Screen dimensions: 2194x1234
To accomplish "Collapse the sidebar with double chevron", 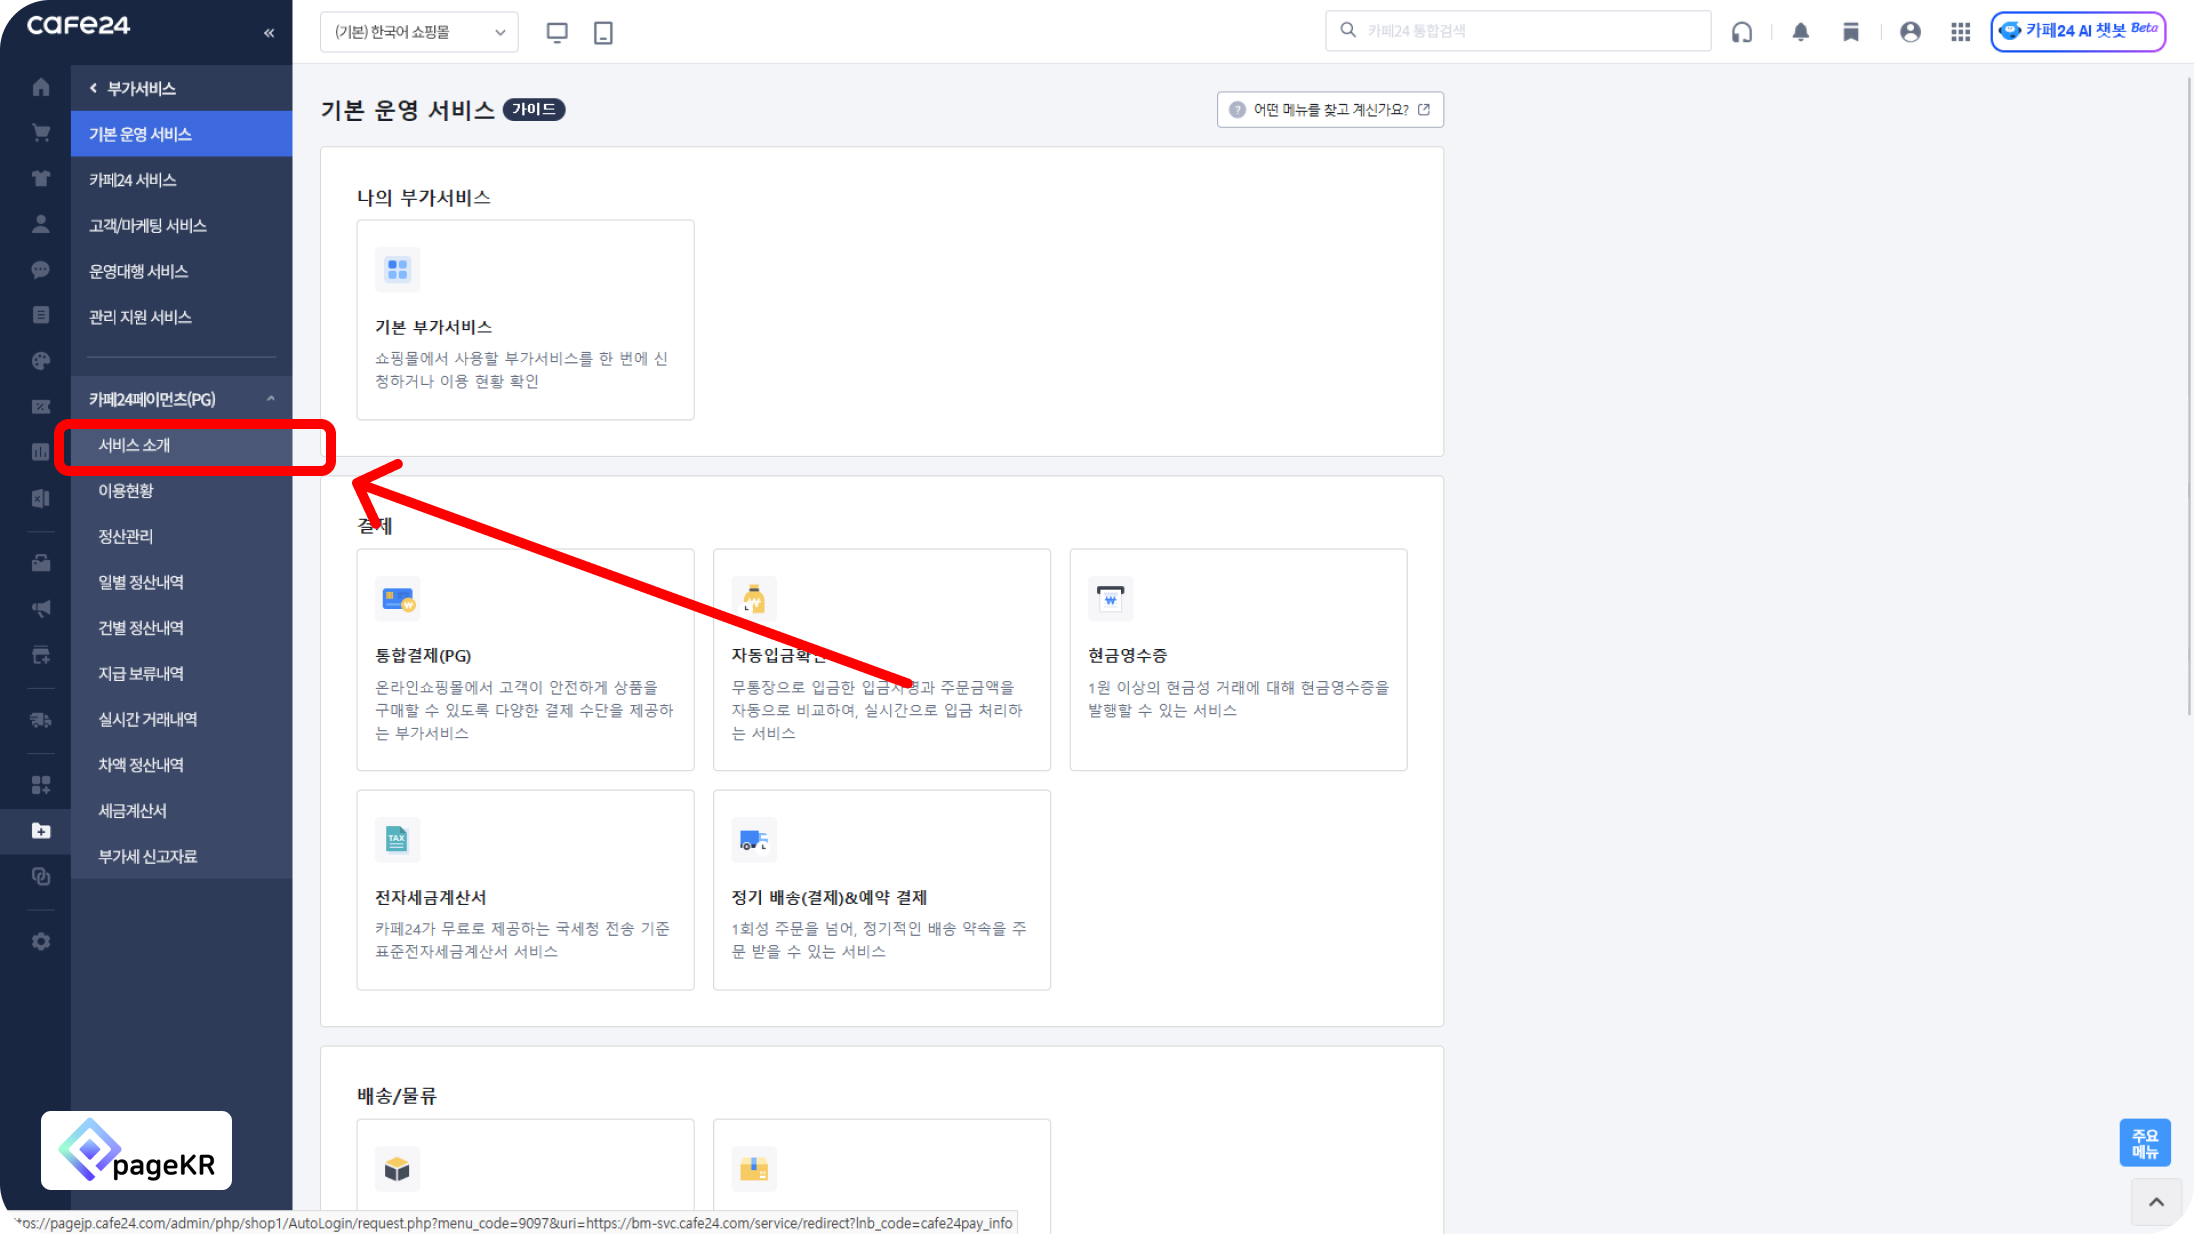I will coord(269,33).
